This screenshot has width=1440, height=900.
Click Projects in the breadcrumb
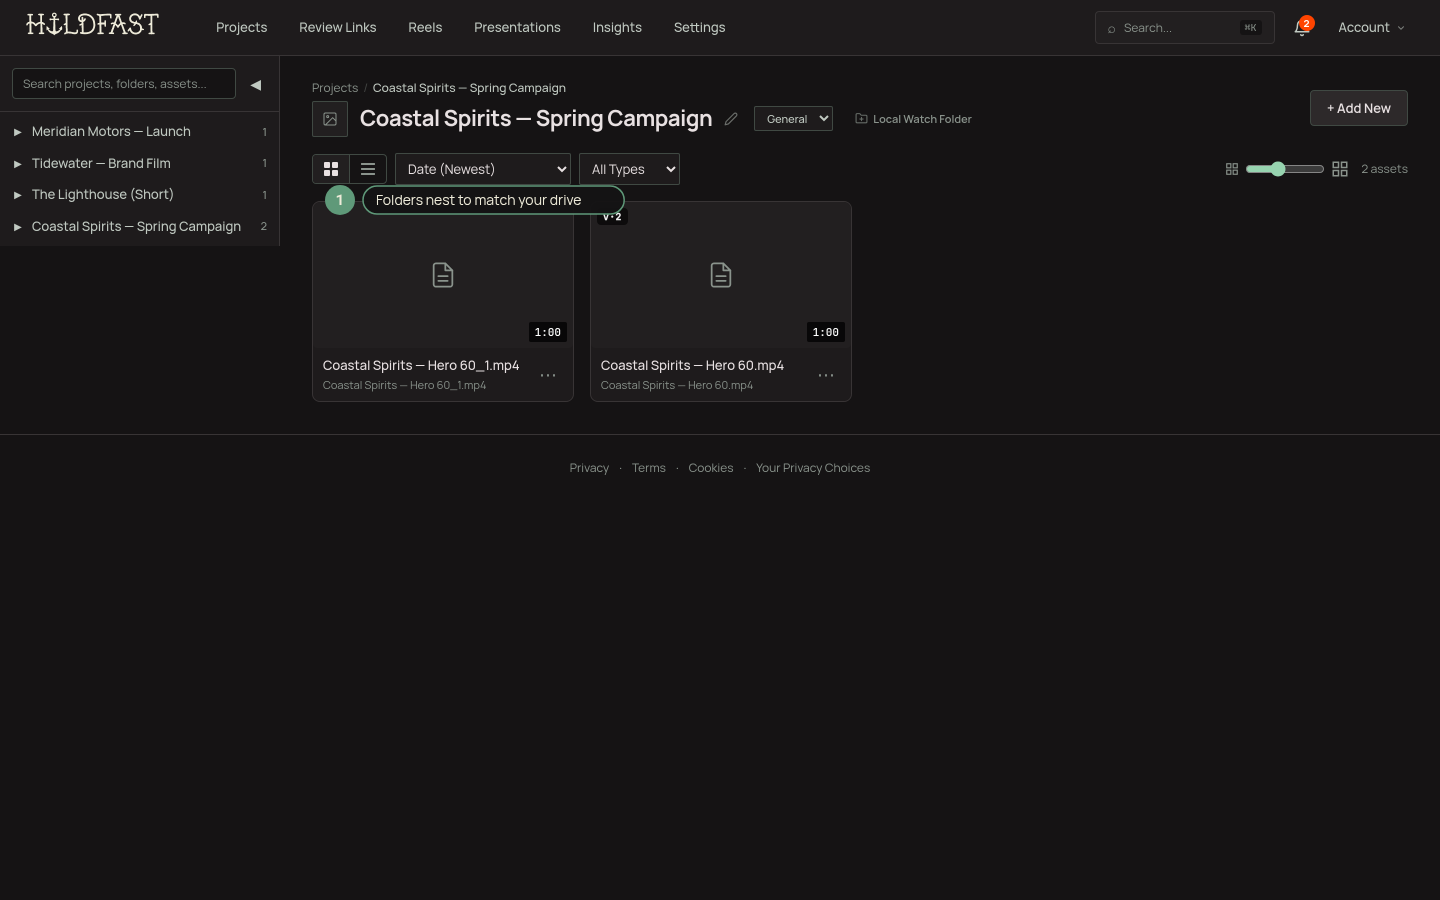tap(334, 88)
